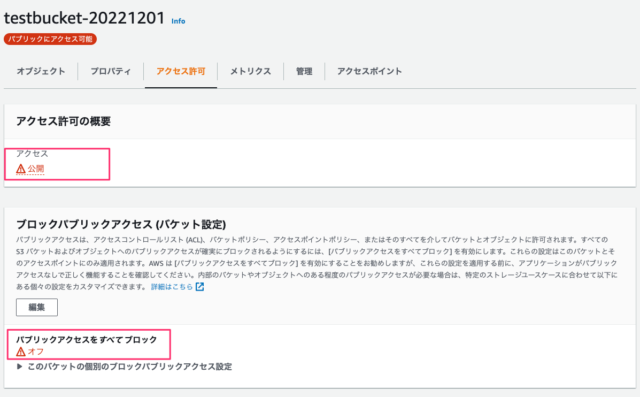Select the アクセス許可 tab
This screenshot has height=397, width=640.
click(x=181, y=71)
